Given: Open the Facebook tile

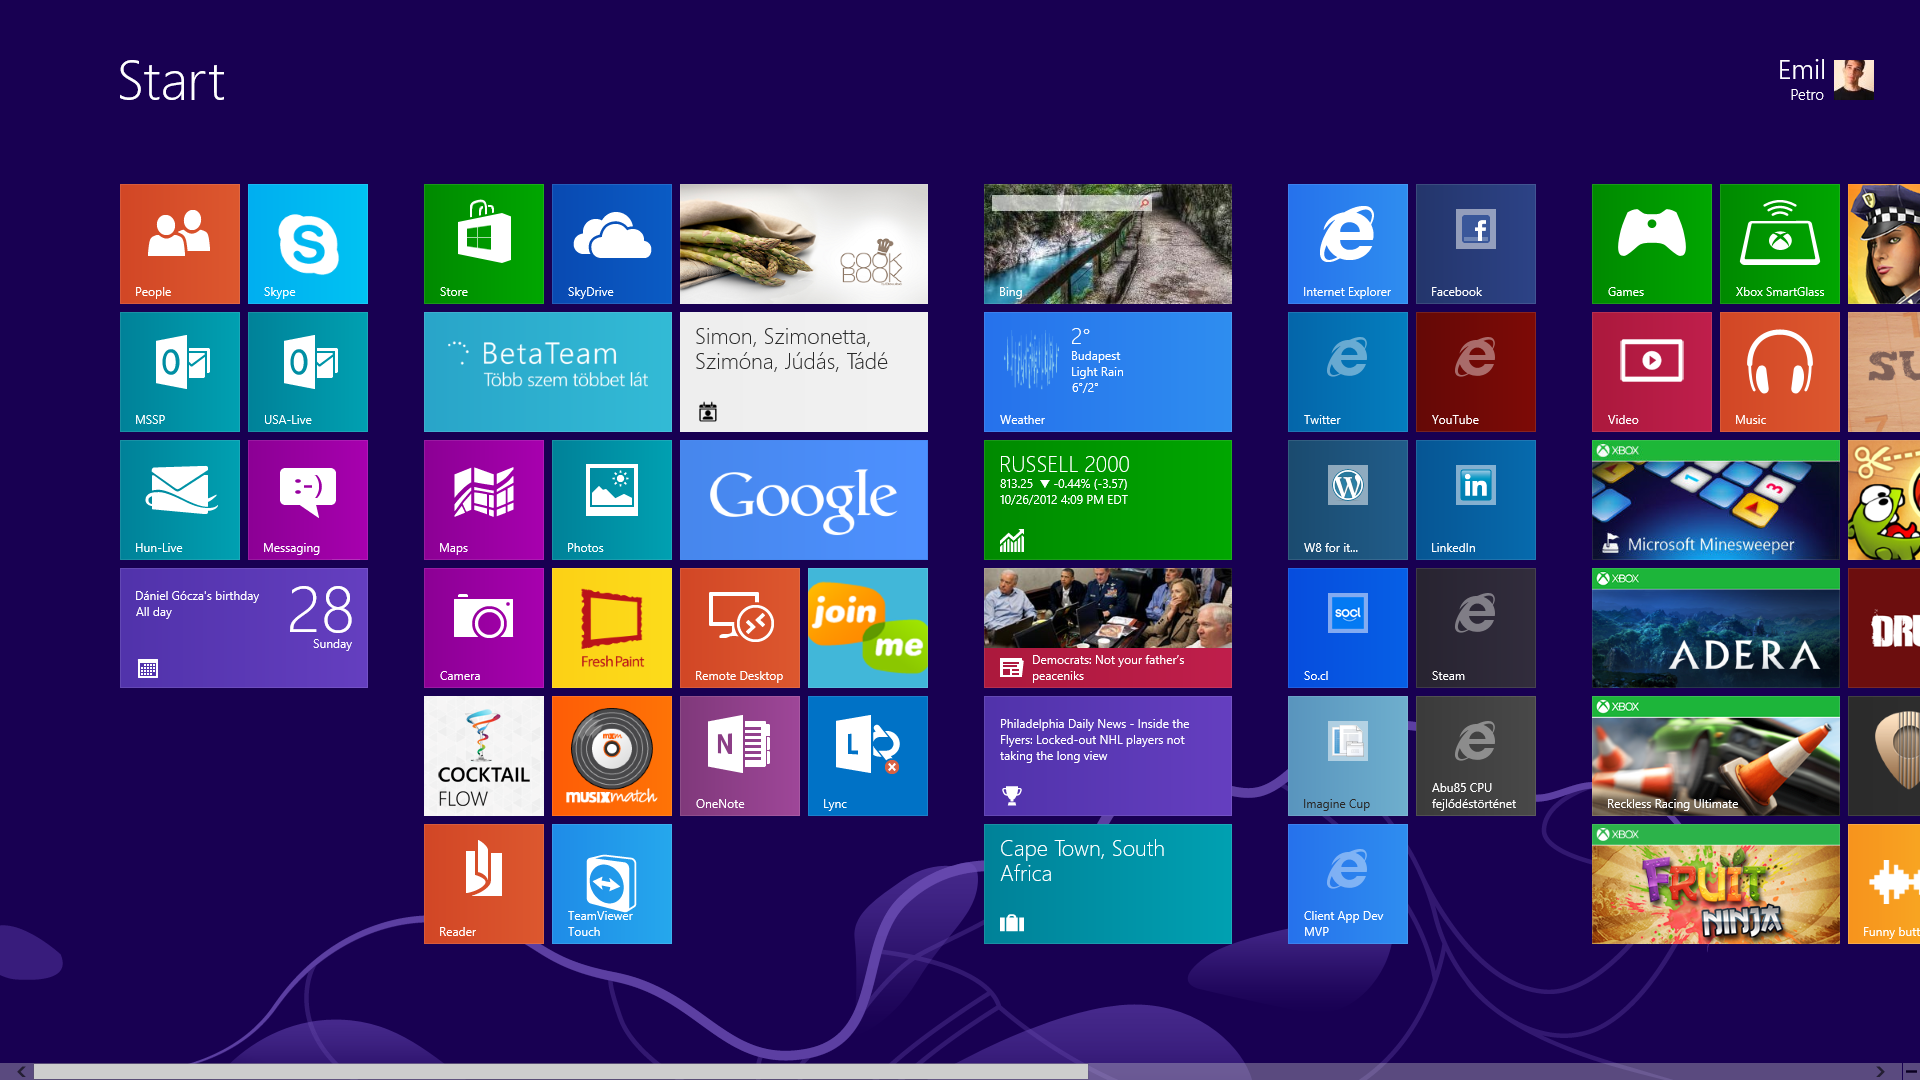Looking at the screenshot, I should 1476,244.
